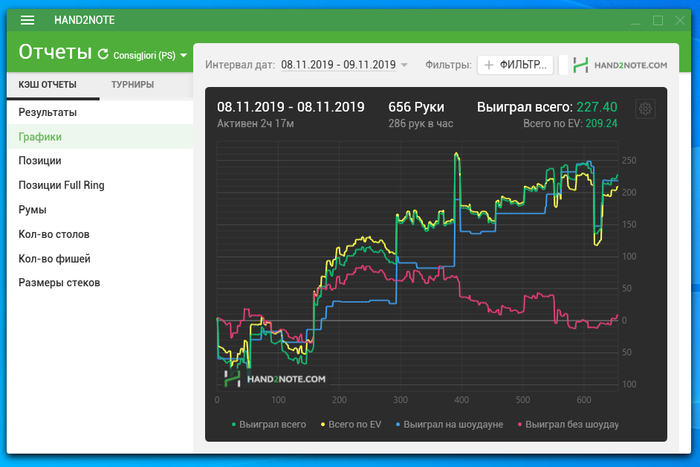Image resolution: width=700 pixels, height=467 pixels.
Task: Open chart settings gear icon
Action: coord(645,108)
